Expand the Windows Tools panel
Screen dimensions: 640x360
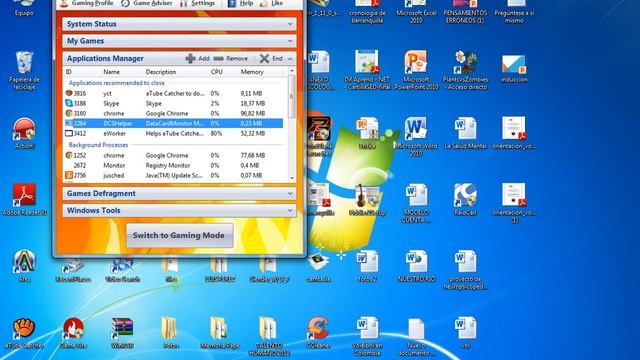179,211
